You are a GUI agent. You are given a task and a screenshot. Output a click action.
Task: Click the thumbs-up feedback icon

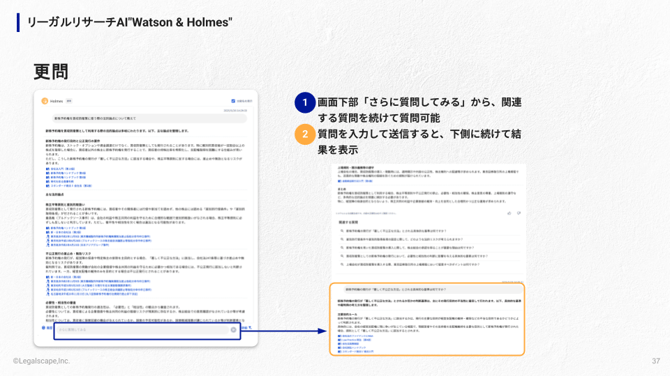coord(509,213)
